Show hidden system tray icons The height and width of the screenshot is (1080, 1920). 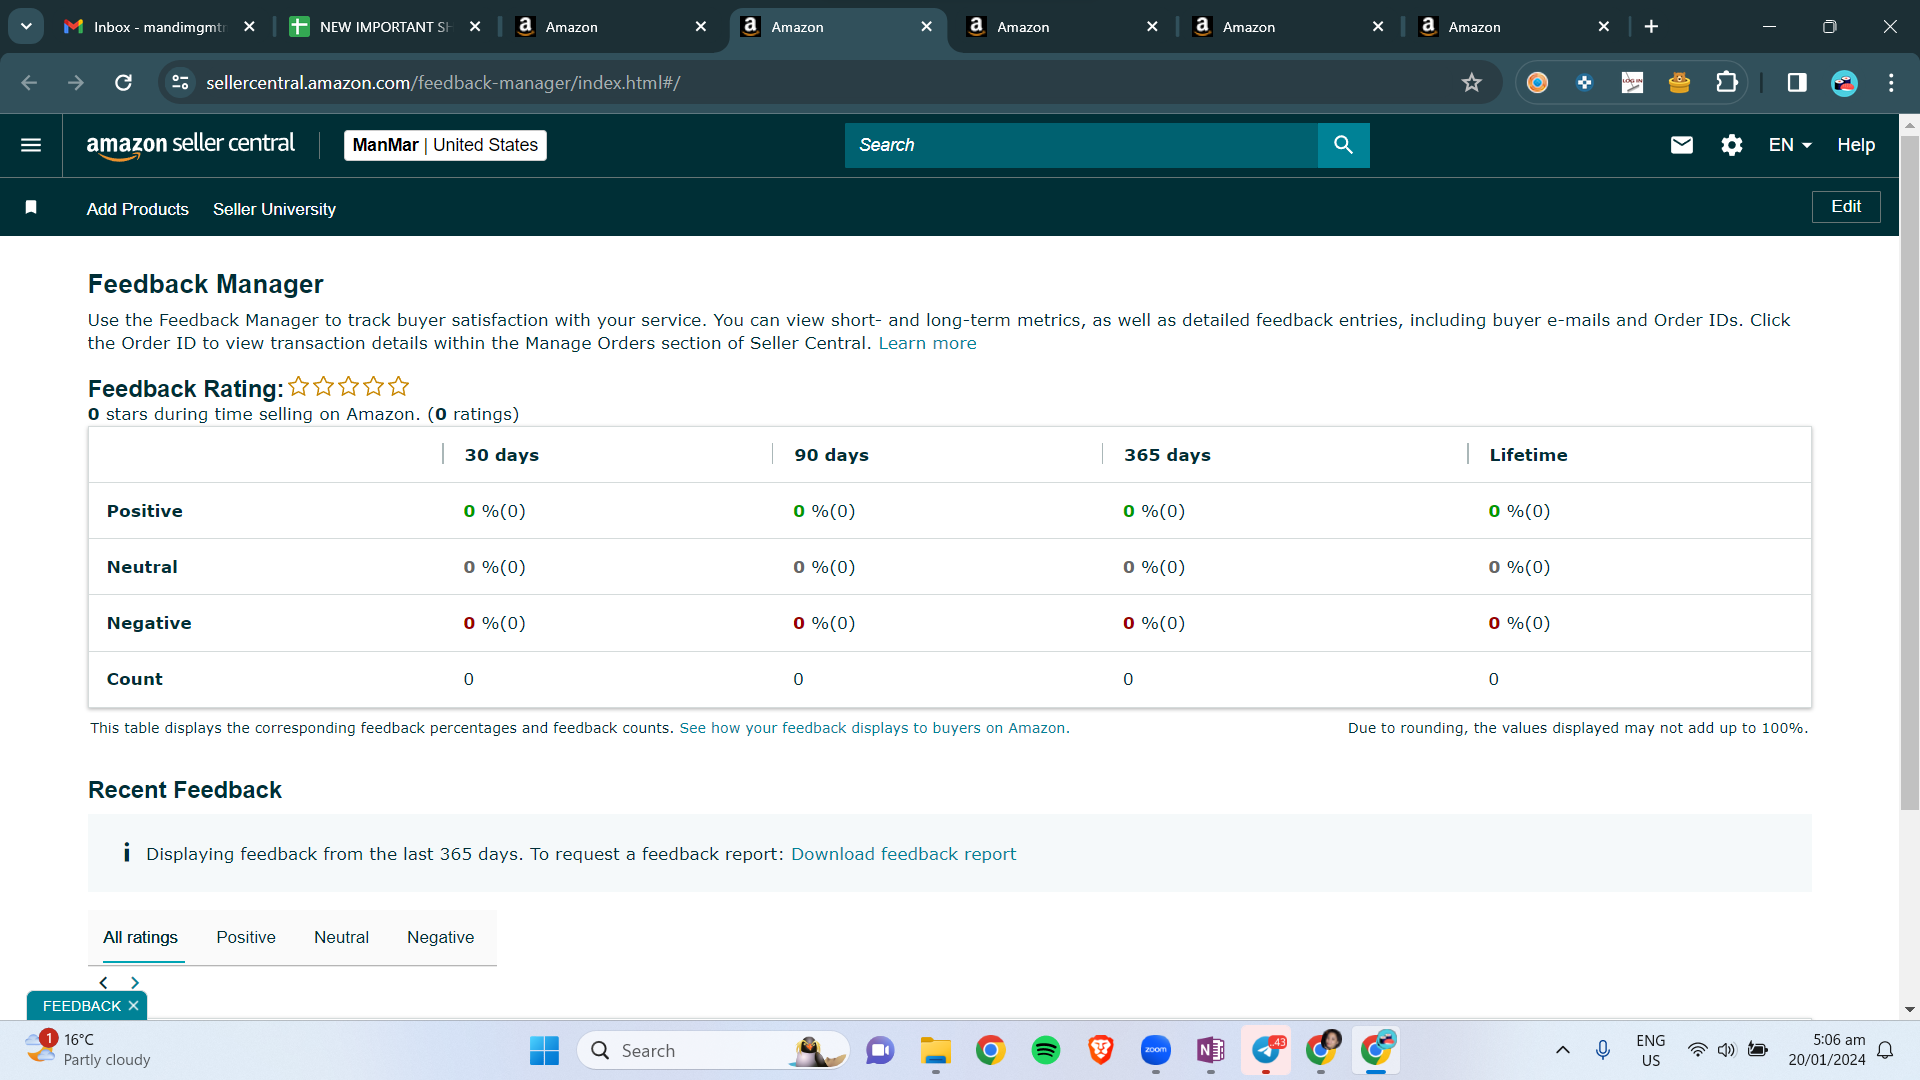[x=1562, y=1050]
